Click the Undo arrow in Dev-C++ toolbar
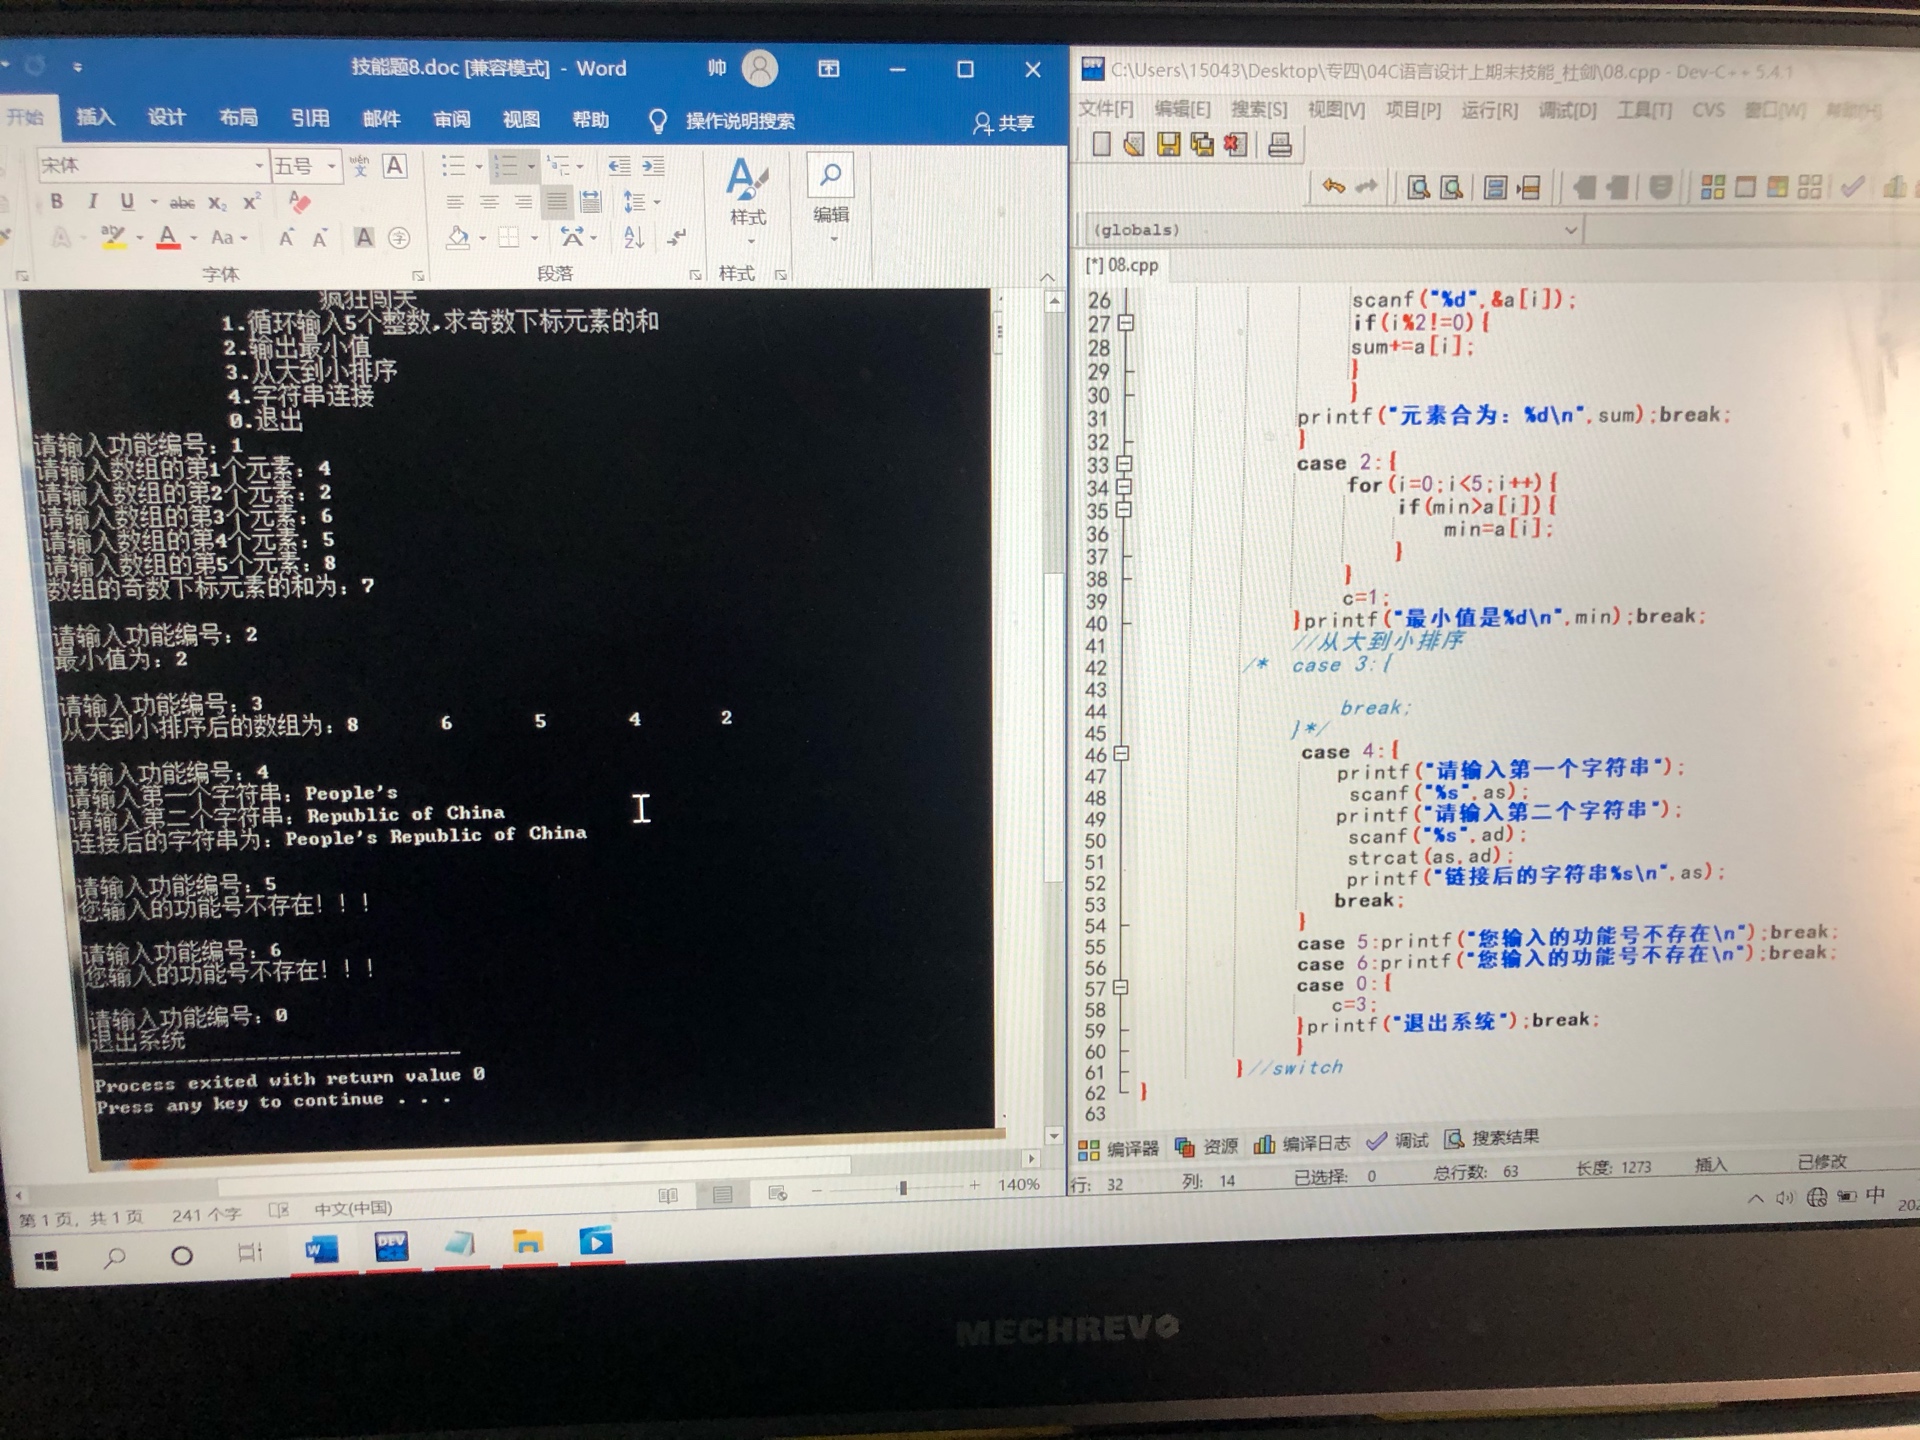The width and height of the screenshot is (1920, 1440). (1332, 186)
